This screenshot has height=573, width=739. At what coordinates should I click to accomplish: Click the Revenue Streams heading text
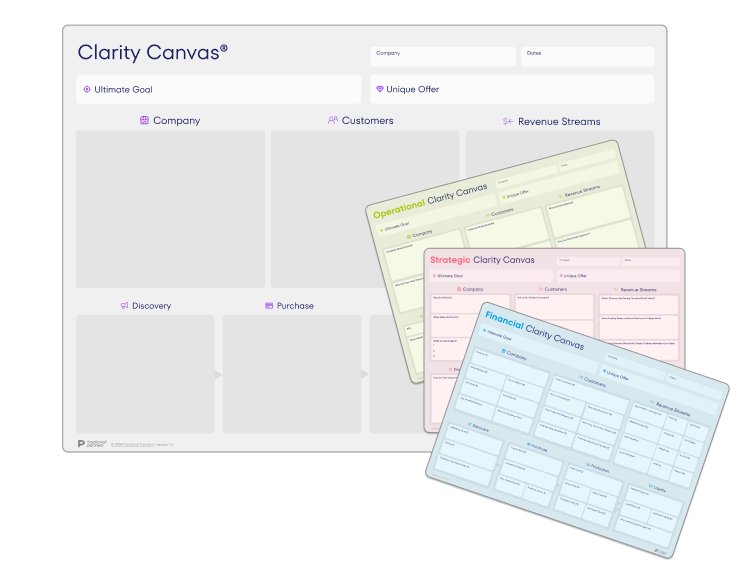(x=559, y=122)
